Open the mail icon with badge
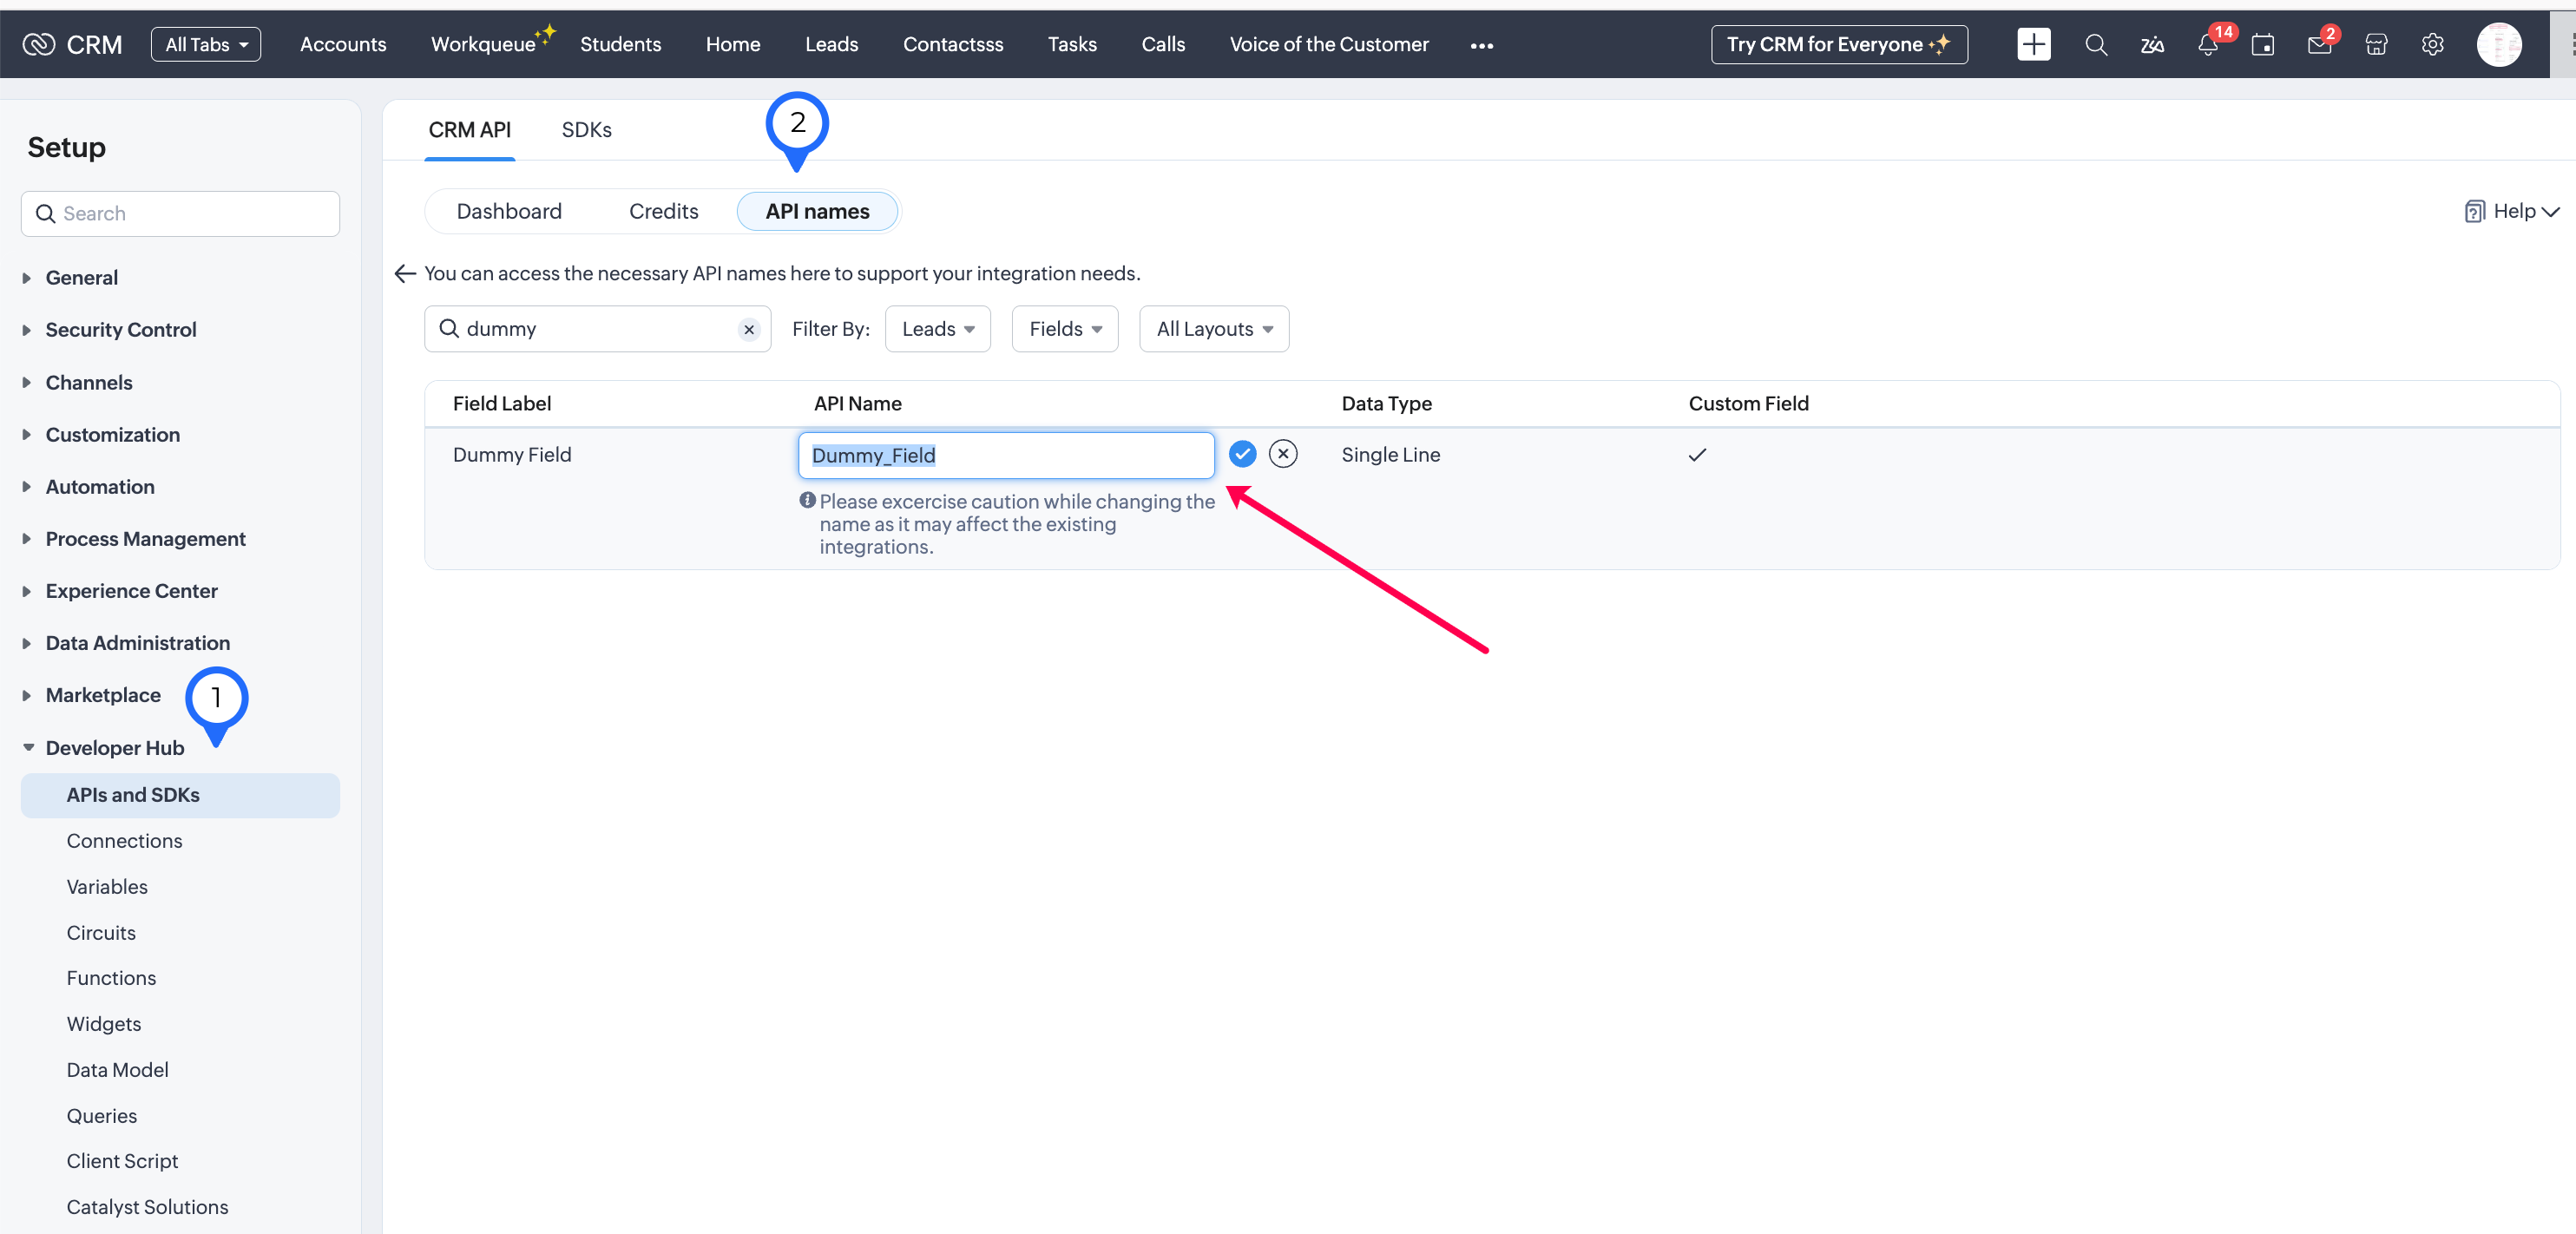Image resolution: width=2576 pixels, height=1234 pixels. tap(2319, 45)
